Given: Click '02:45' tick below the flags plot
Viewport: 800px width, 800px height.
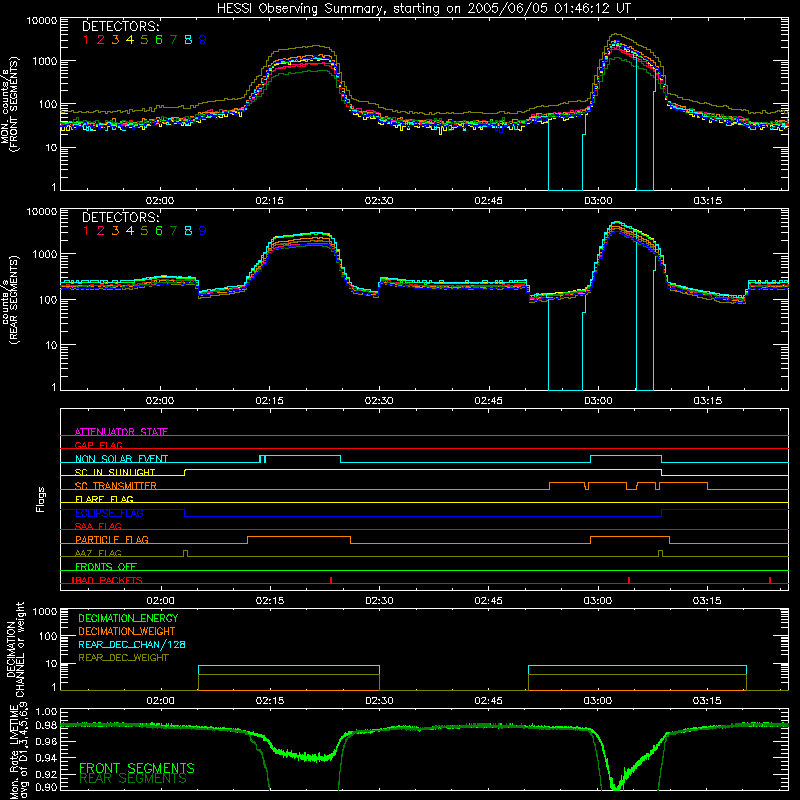Looking at the screenshot, I should click(488, 601).
